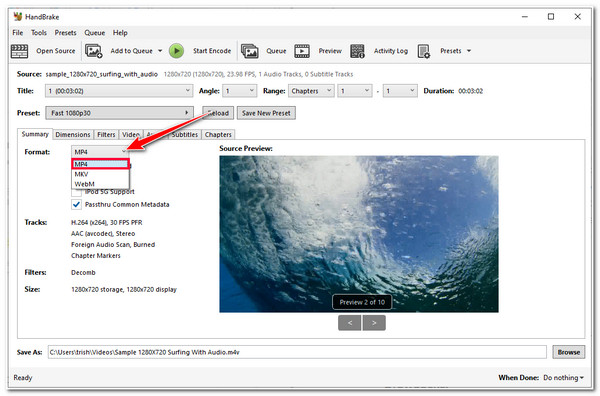The image size is (600, 396).
Task: Click the Browse button
Action: click(x=569, y=352)
